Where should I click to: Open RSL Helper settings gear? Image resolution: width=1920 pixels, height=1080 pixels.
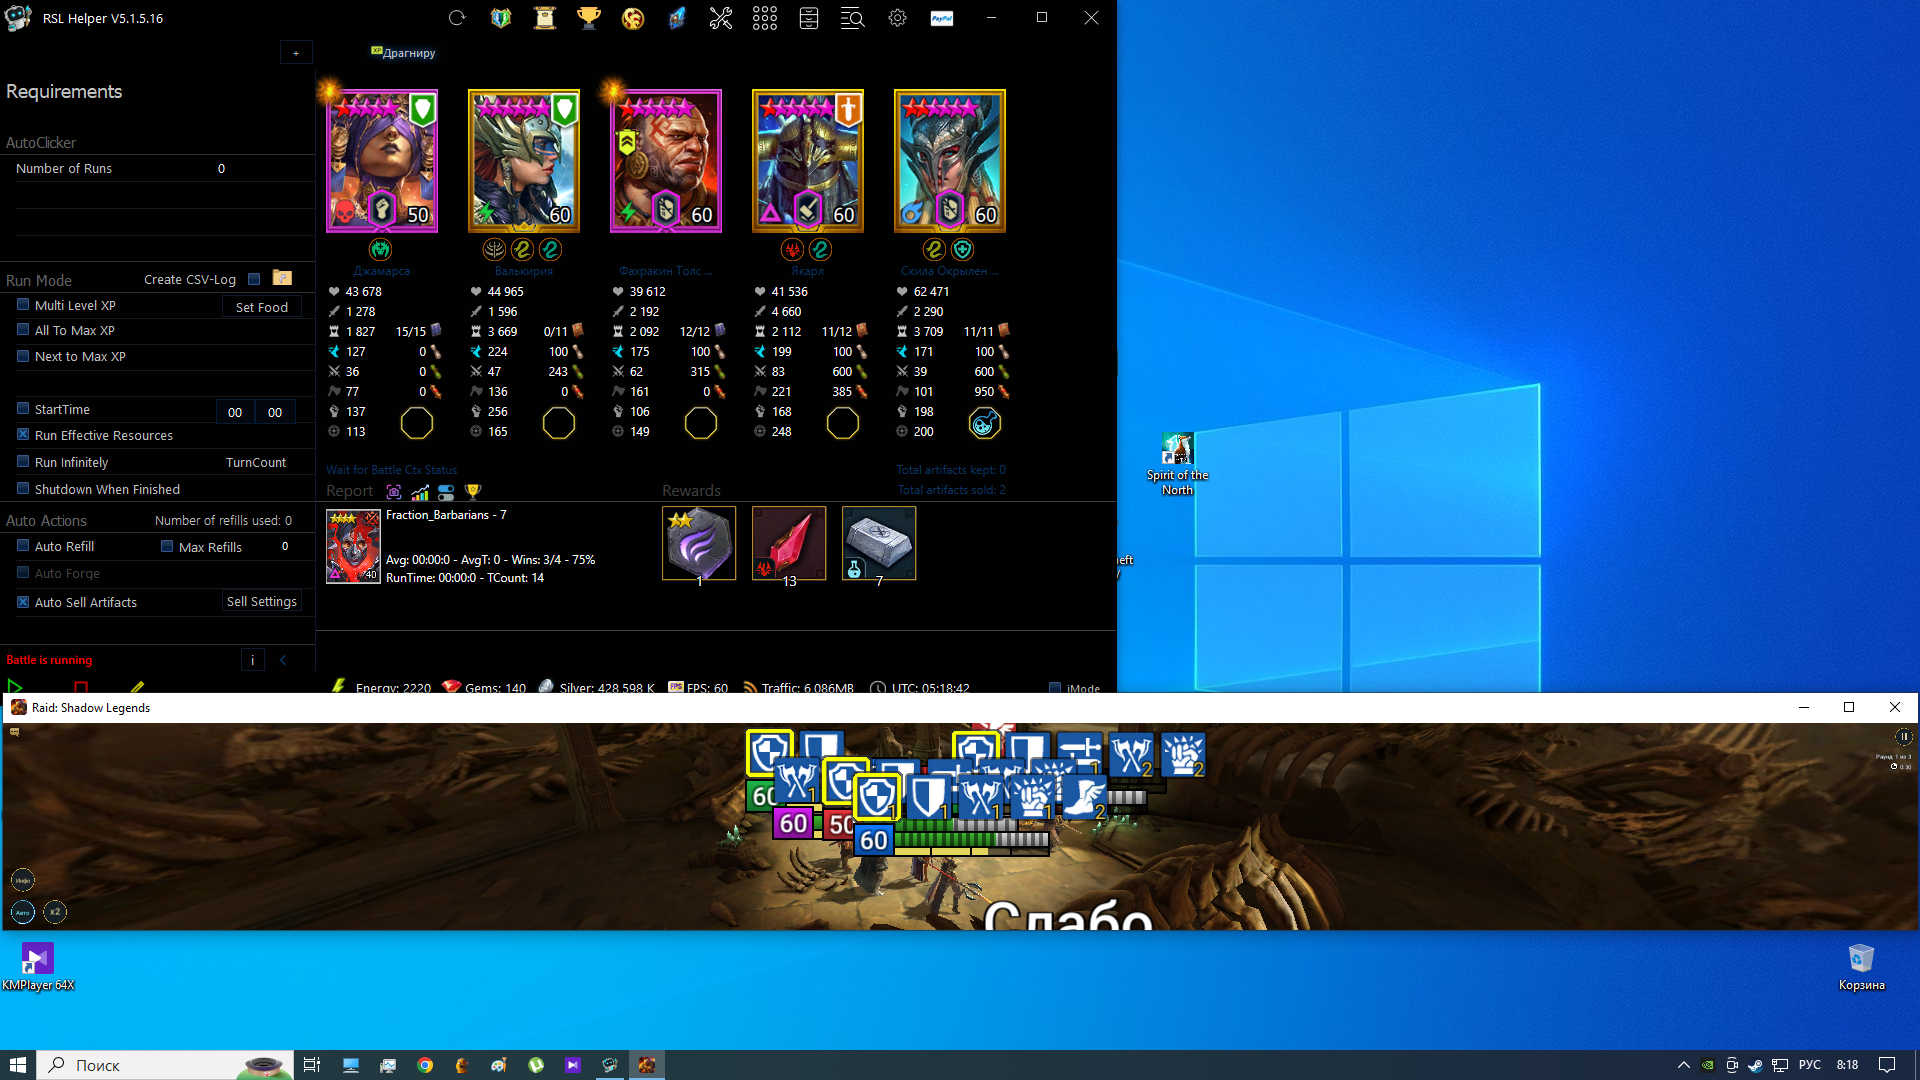pos(897,18)
